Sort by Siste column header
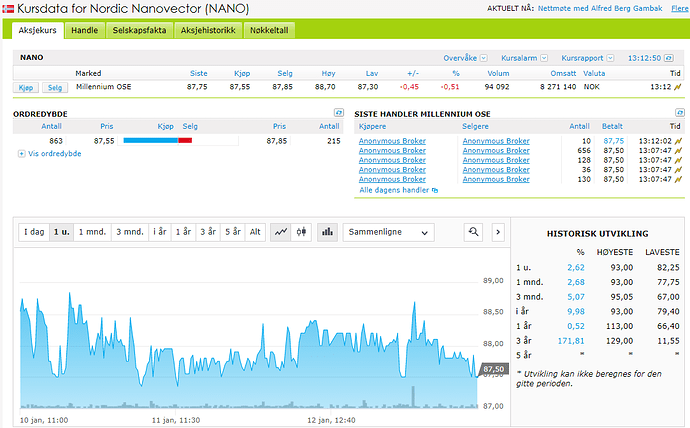Image resolution: width=690 pixels, height=428 pixels. [x=198, y=73]
